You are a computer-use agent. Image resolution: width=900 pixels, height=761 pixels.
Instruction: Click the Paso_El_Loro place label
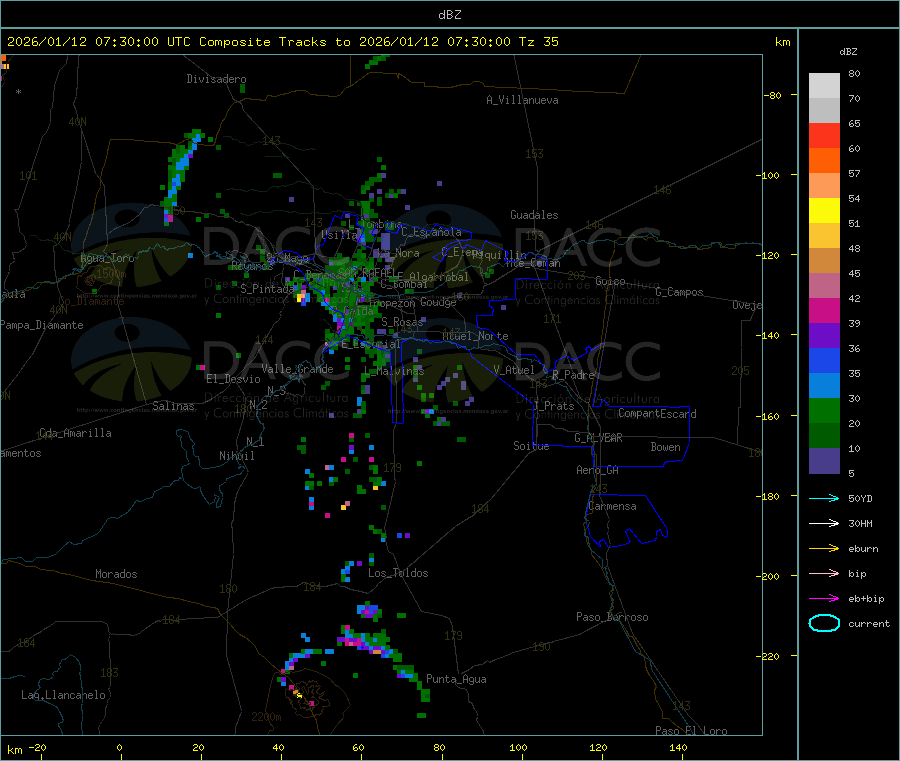coord(691,731)
